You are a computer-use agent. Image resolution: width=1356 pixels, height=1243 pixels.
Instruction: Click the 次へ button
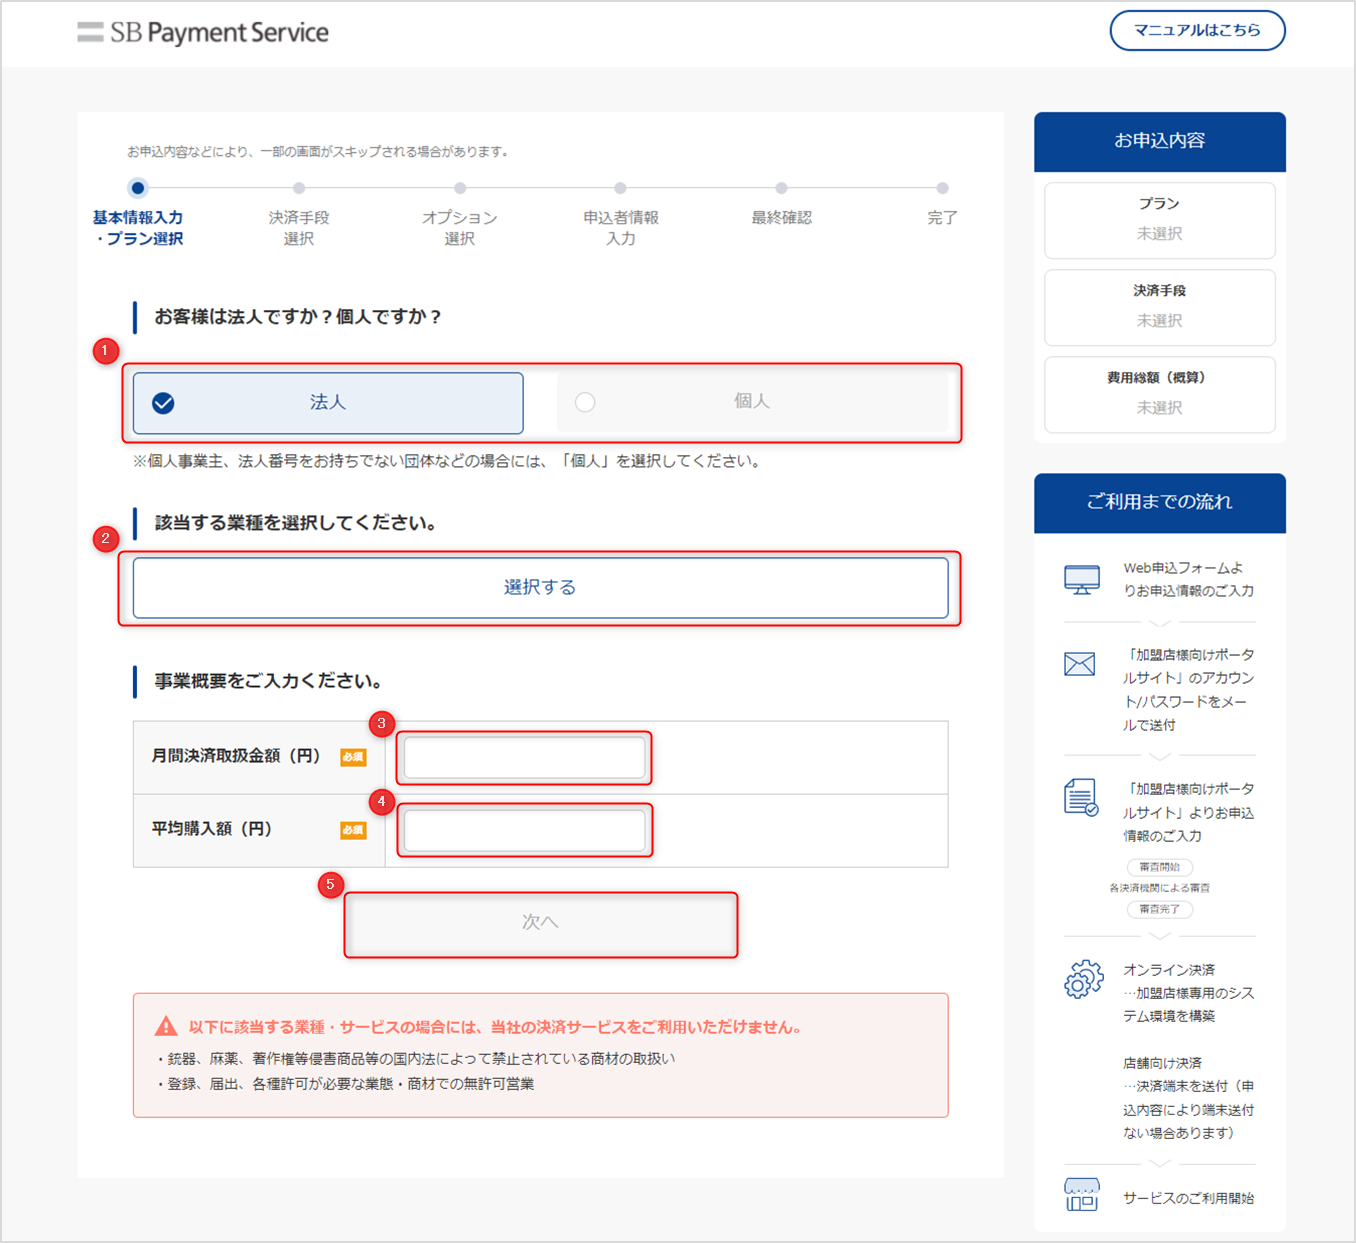click(x=540, y=923)
